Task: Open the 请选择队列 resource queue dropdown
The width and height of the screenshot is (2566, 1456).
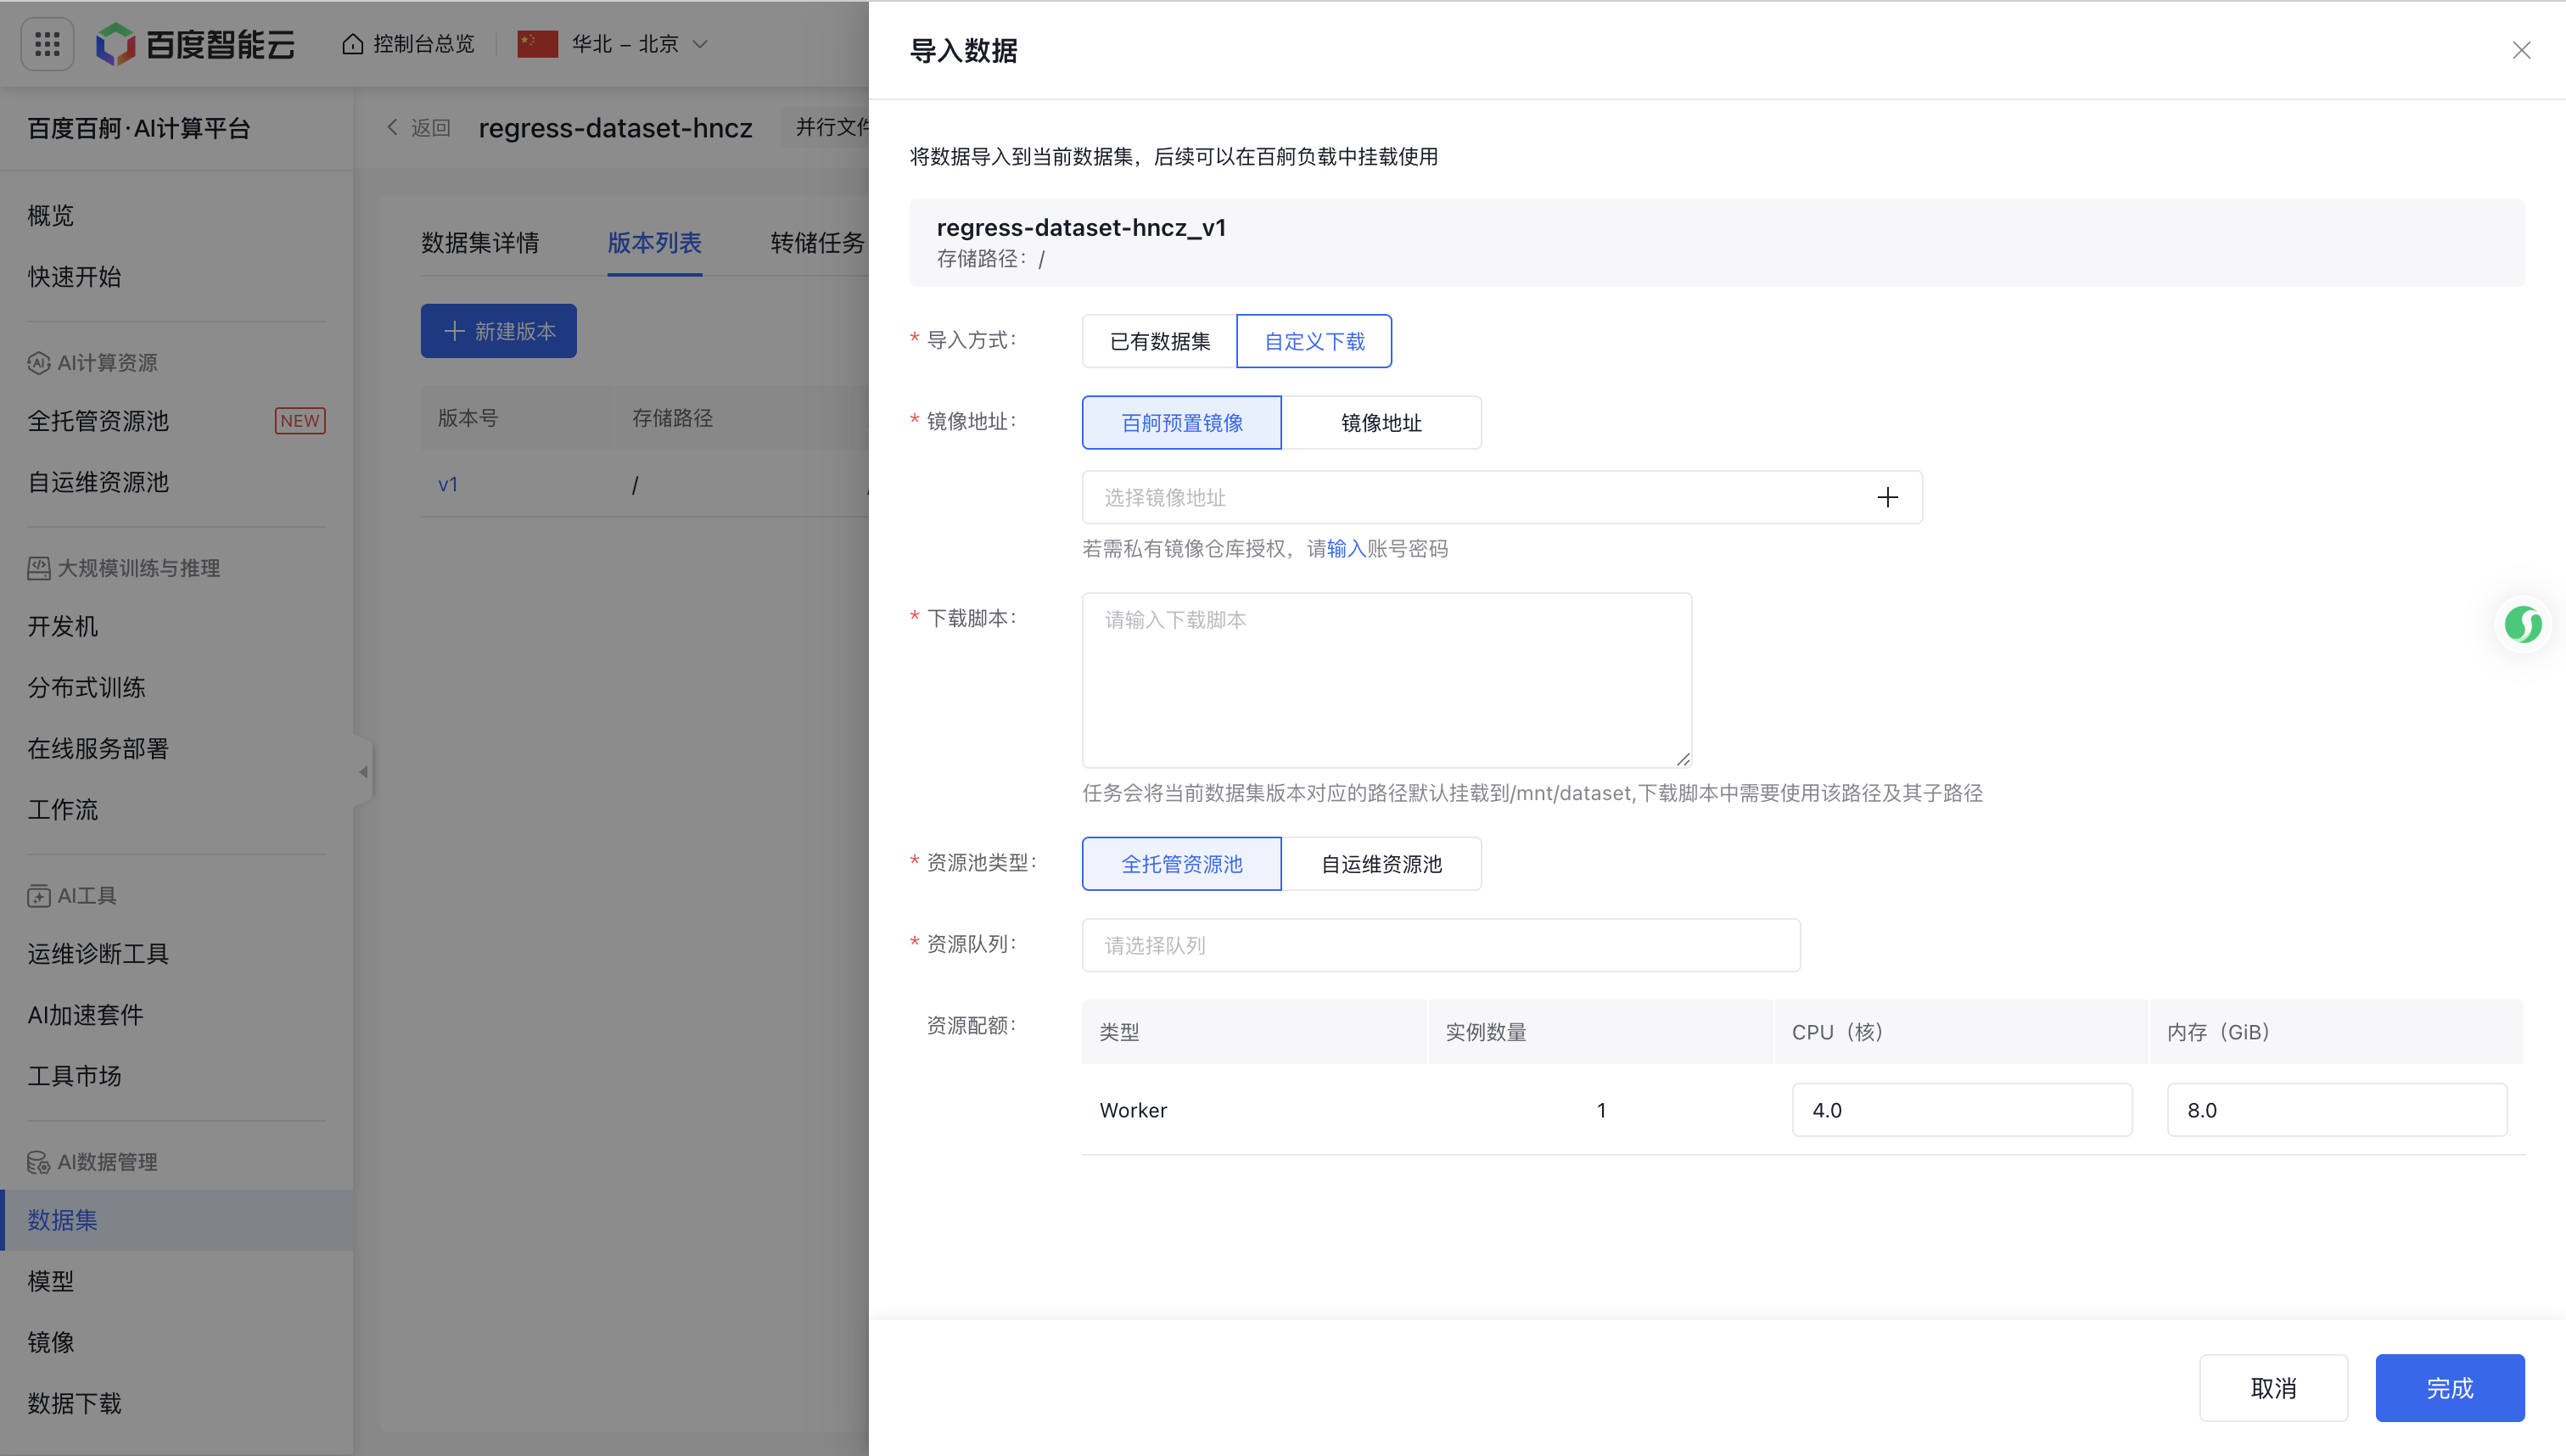Action: (x=1440, y=944)
